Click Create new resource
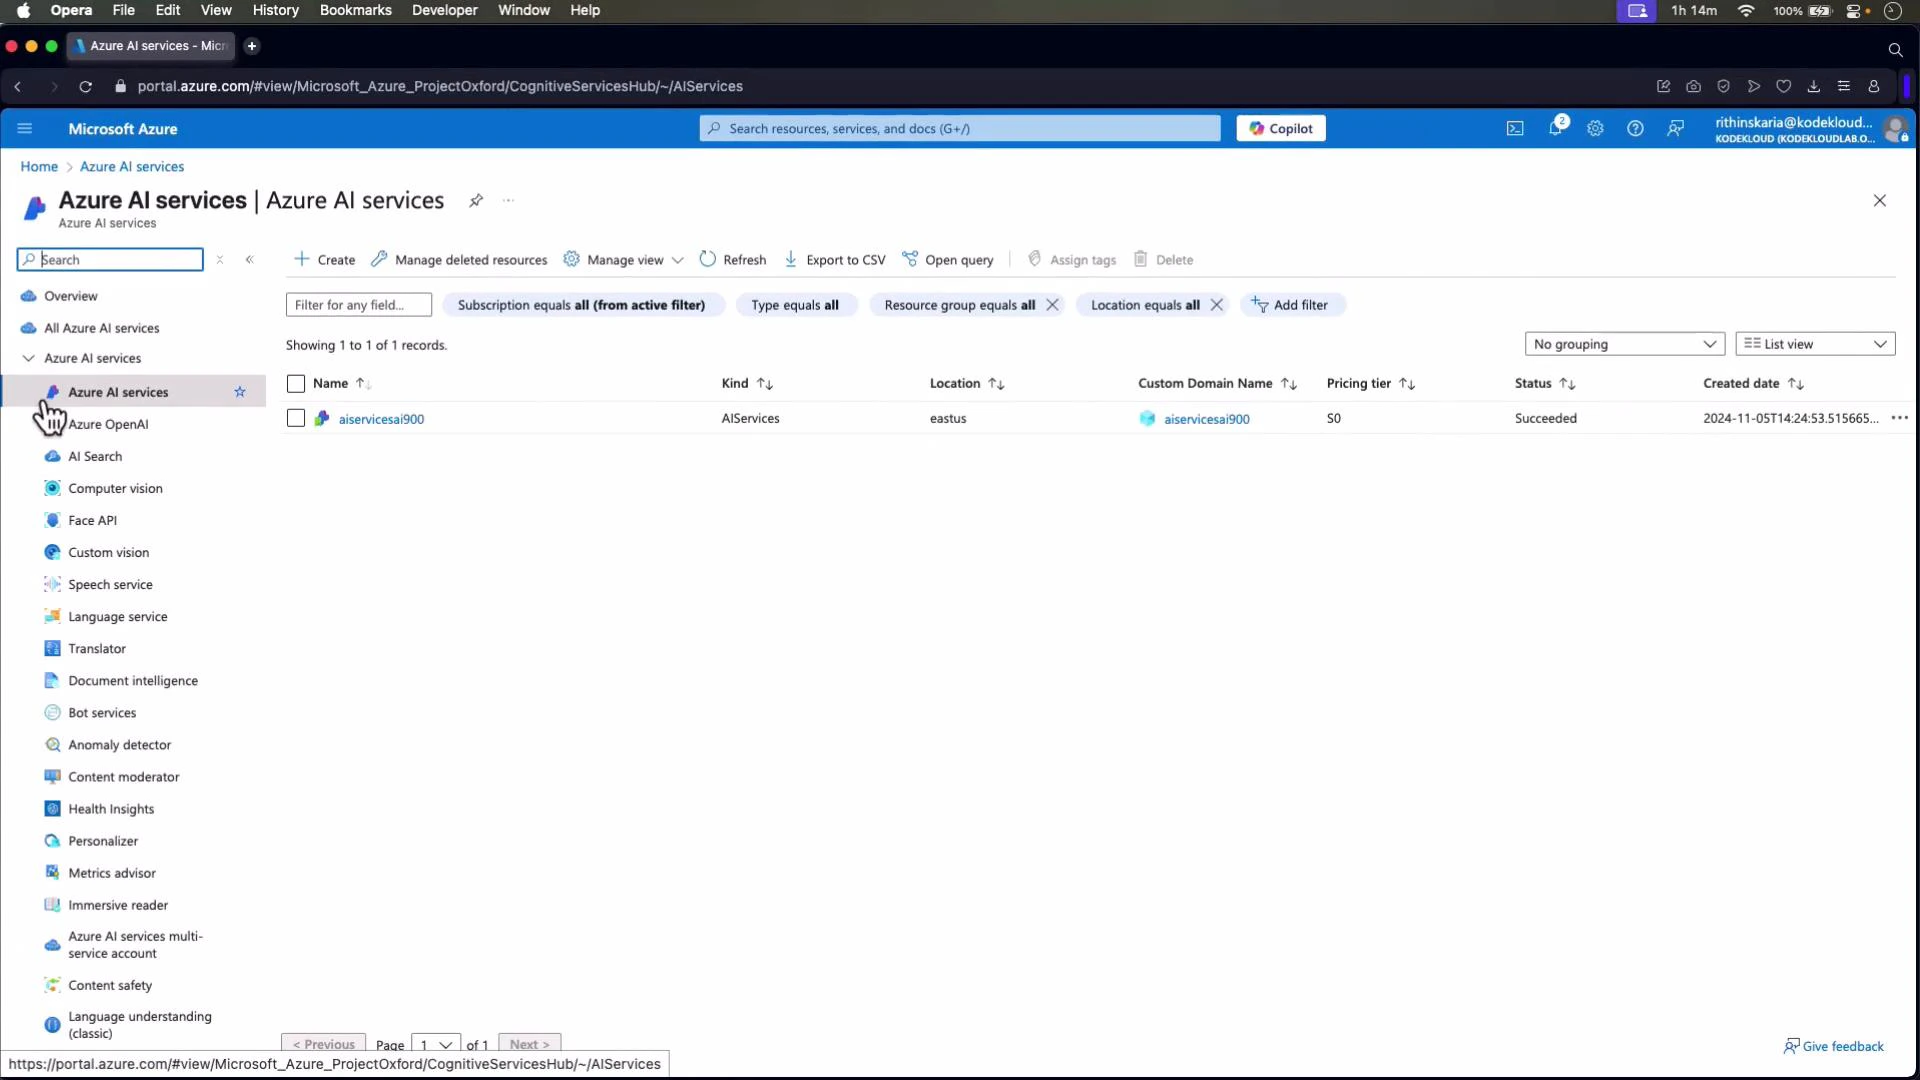 coord(325,260)
